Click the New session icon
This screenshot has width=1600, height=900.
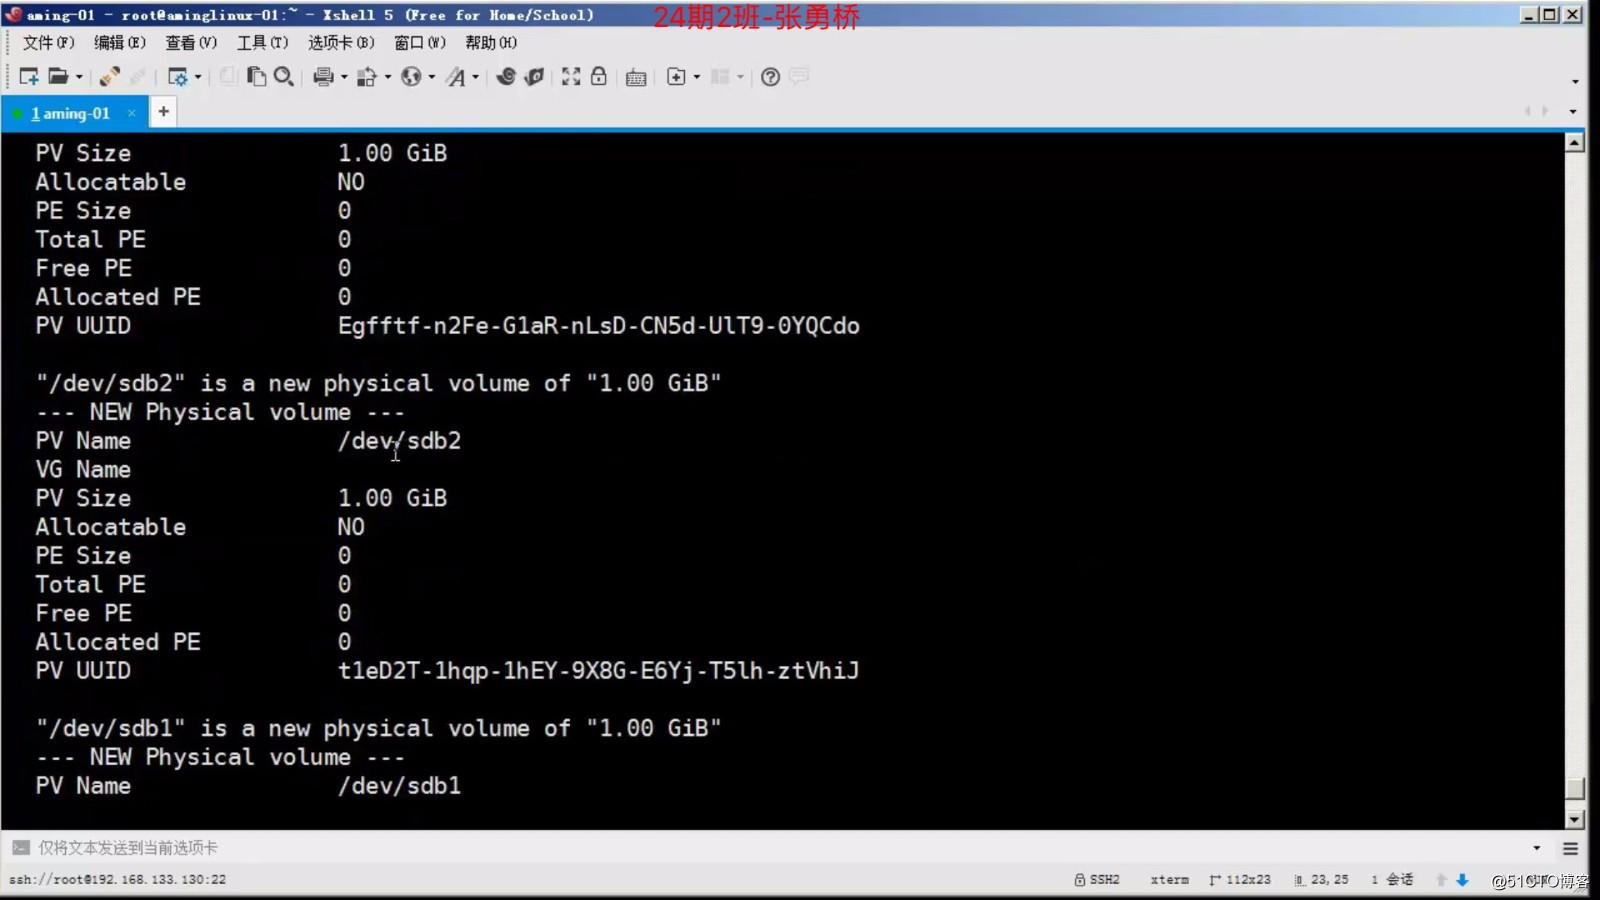coord(29,77)
